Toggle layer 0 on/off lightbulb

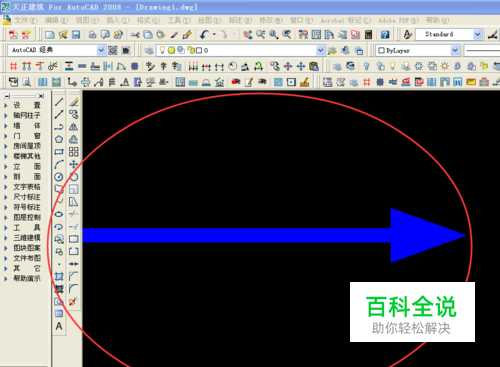tap(162, 50)
